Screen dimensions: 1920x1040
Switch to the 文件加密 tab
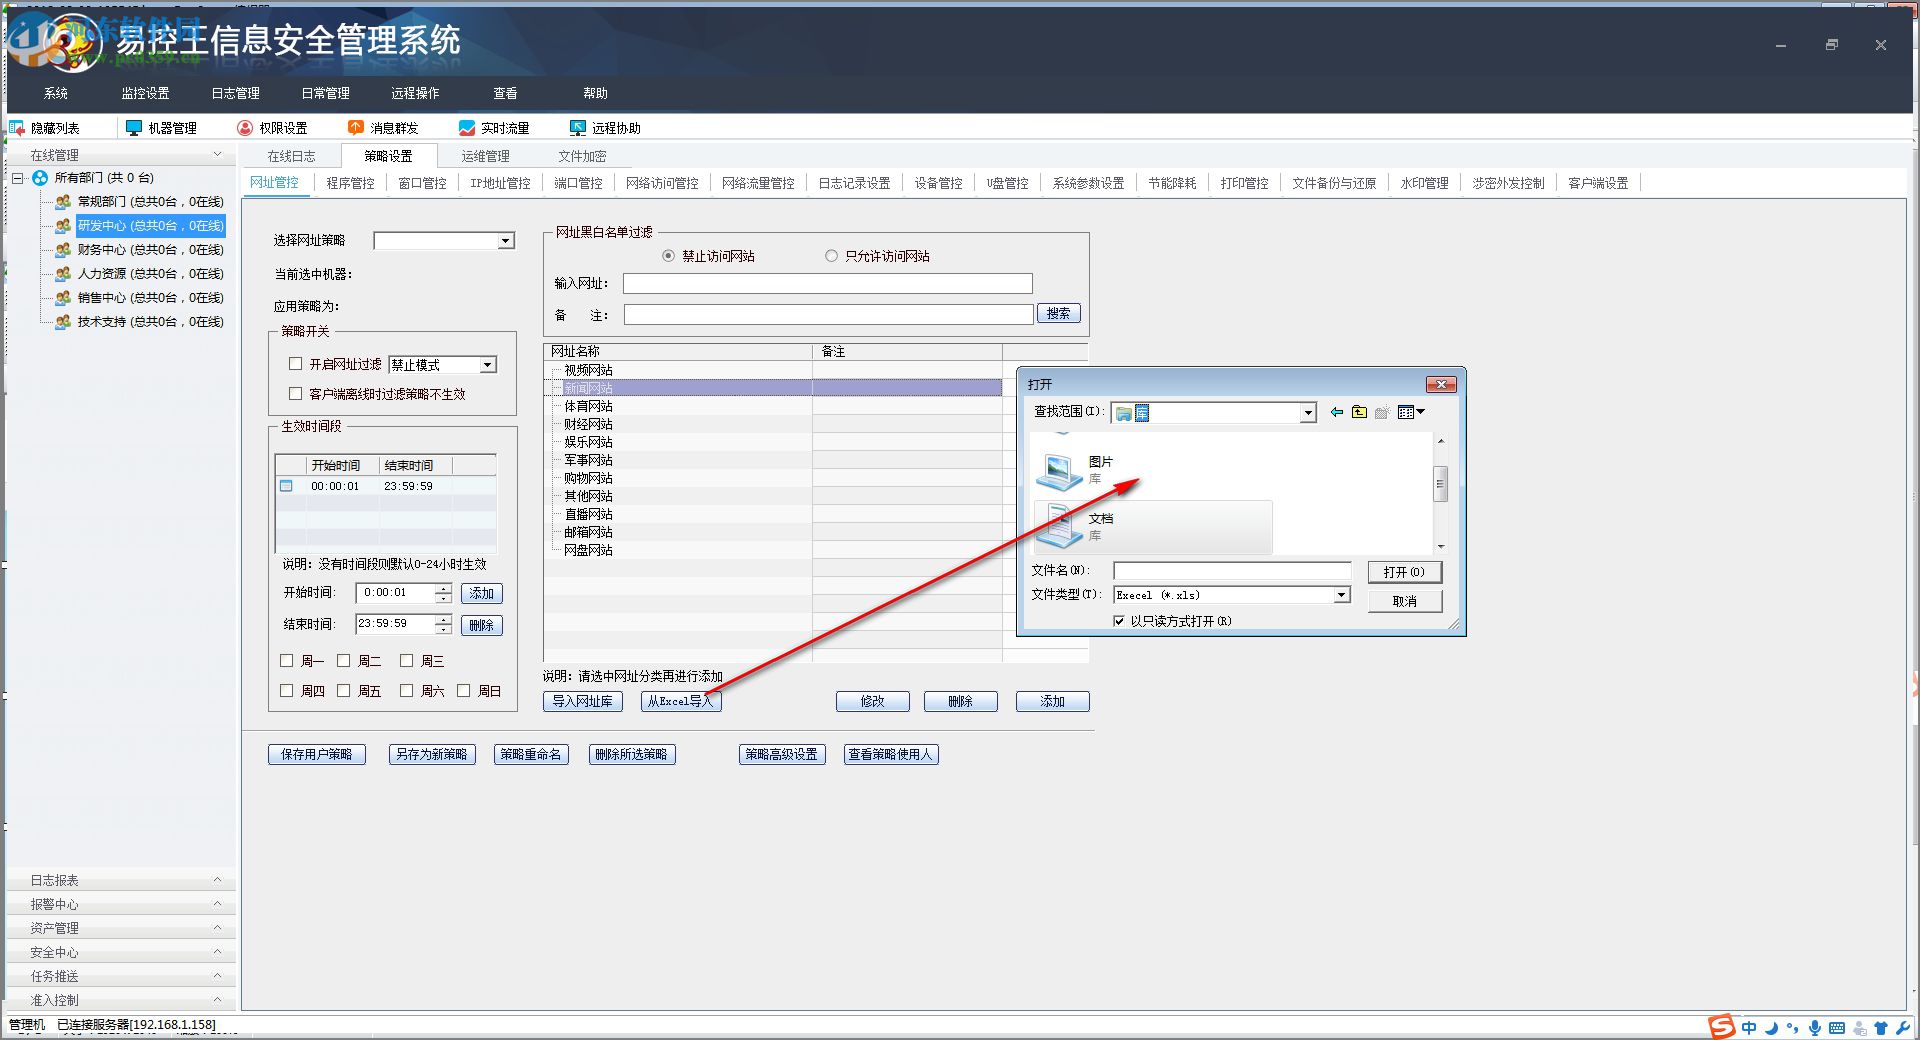tap(583, 156)
